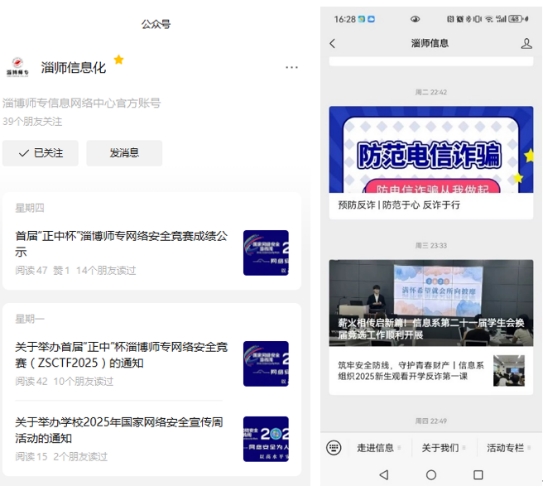543x487 pixels.
Task: Tap the Android home circle button
Action: (x=431, y=475)
